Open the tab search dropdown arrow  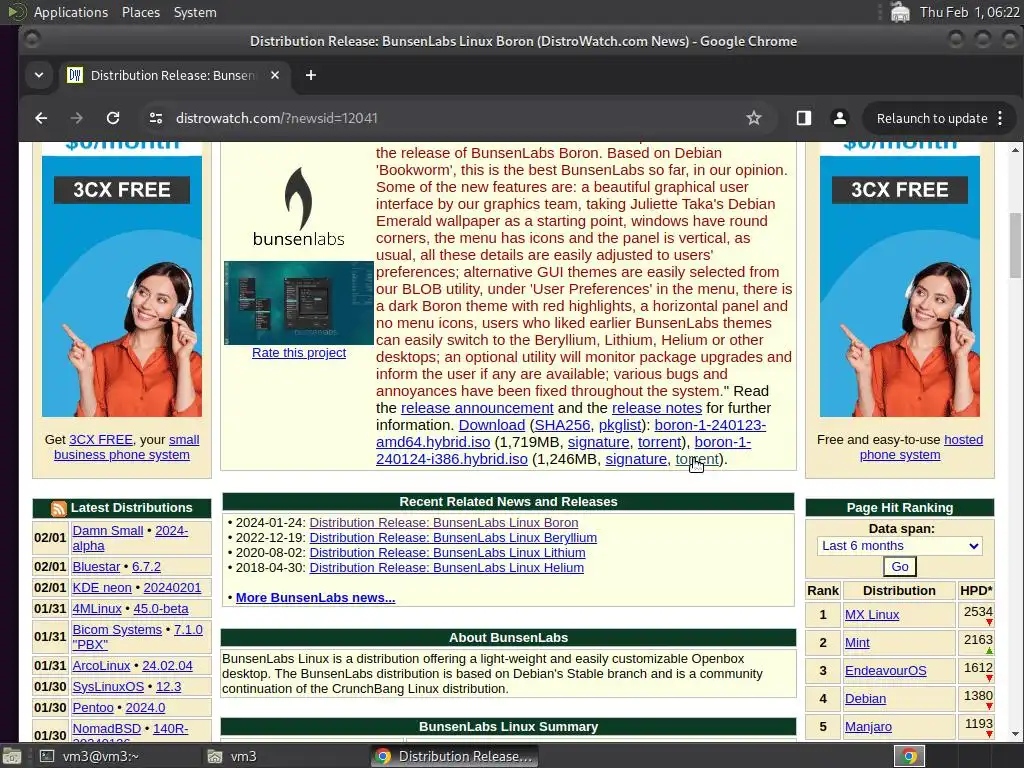pyautogui.click(x=39, y=75)
